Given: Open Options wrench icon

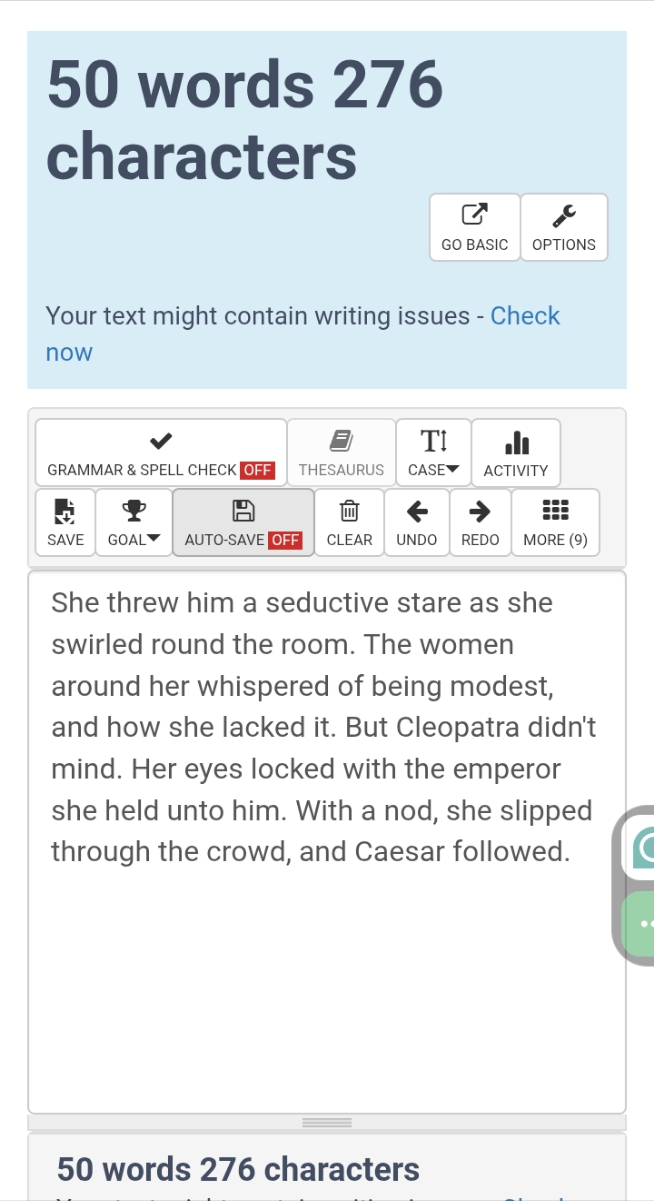Looking at the screenshot, I should [x=564, y=214].
